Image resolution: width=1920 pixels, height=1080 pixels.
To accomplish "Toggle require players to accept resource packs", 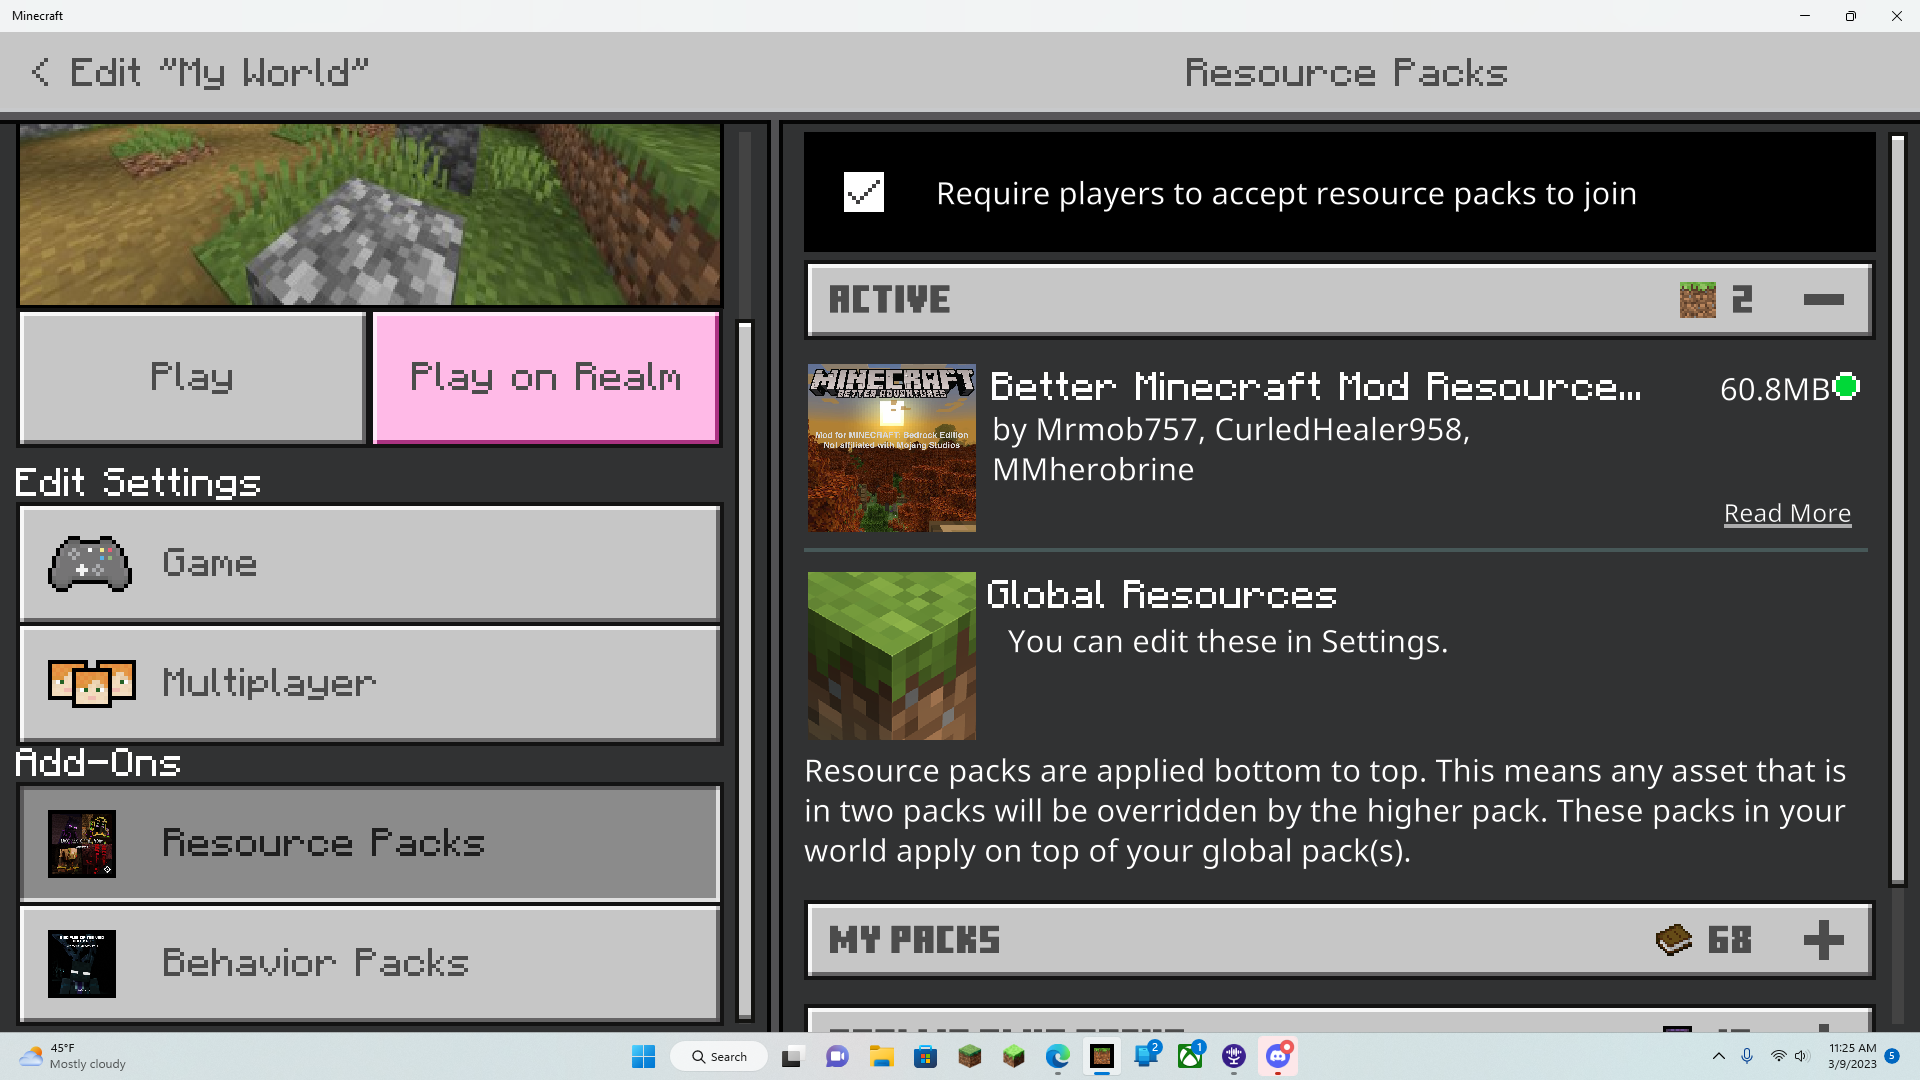I will (864, 192).
